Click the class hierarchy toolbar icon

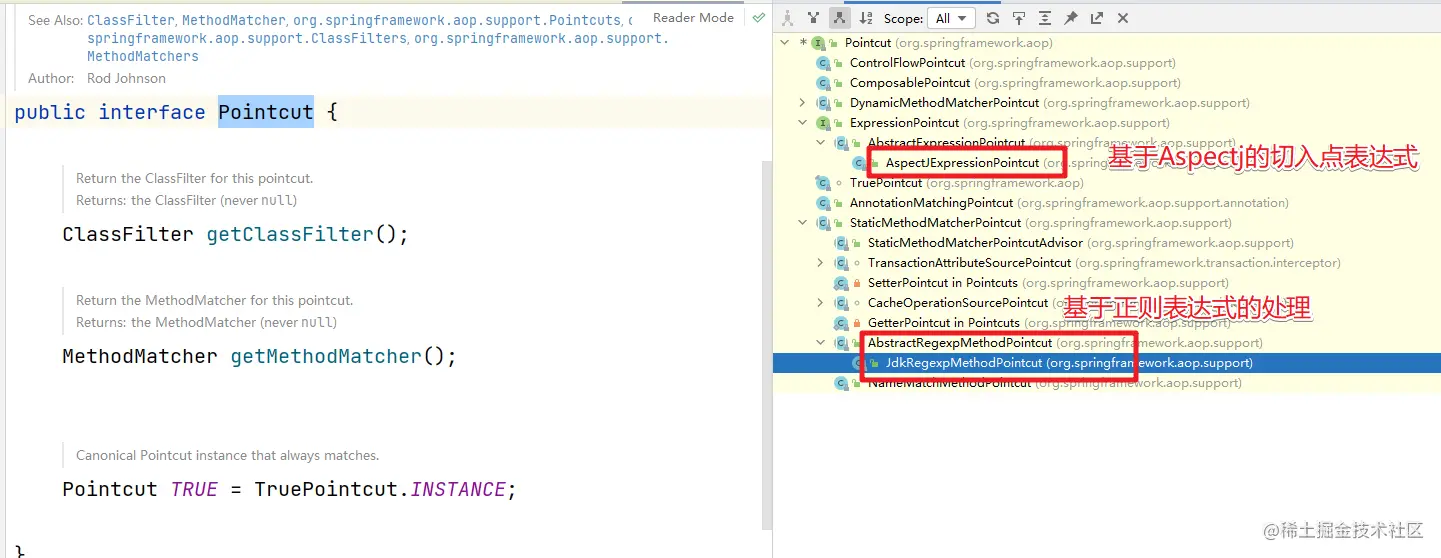[788, 18]
